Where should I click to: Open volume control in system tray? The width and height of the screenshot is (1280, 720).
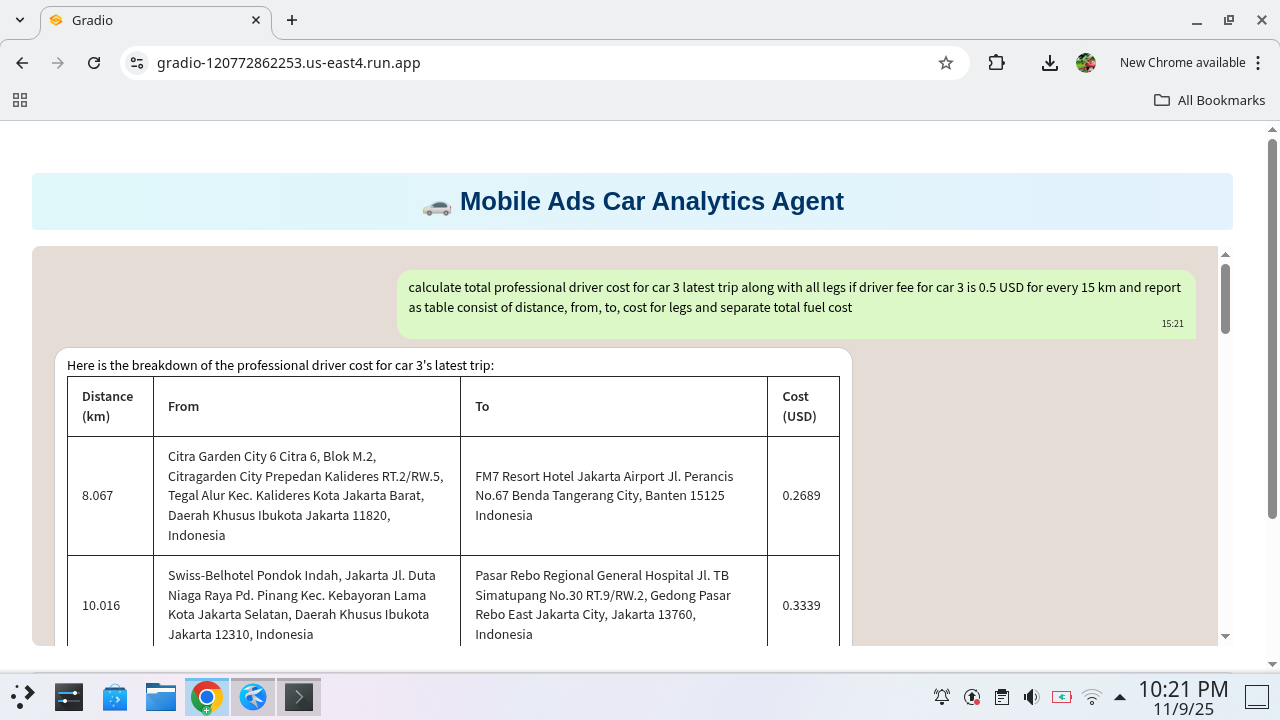coord(1032,697)
